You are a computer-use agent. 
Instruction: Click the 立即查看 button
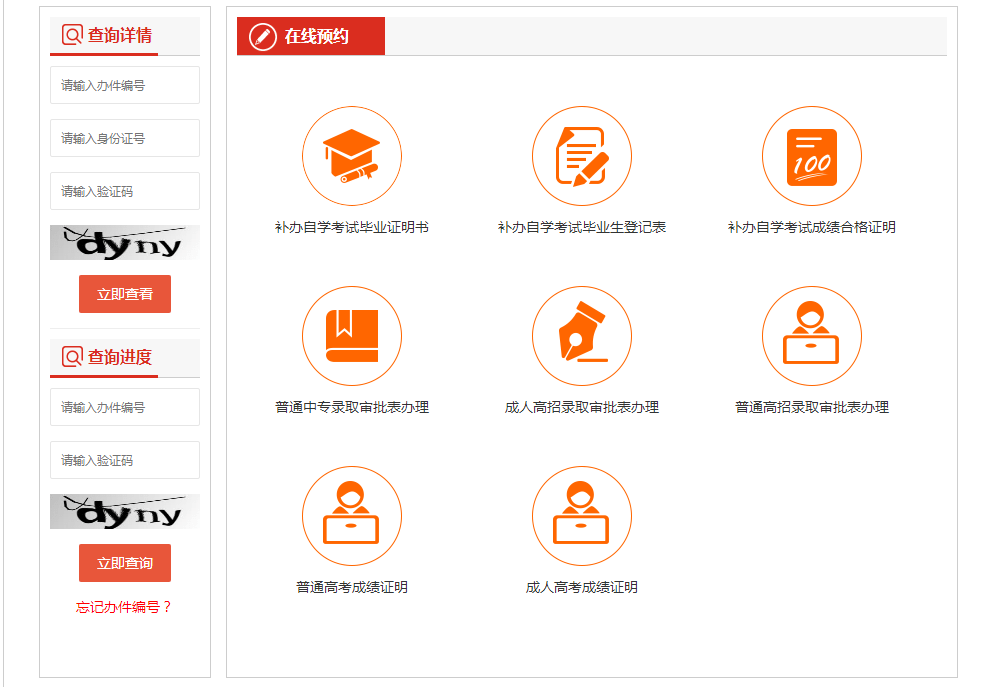[x=125, y=294]
